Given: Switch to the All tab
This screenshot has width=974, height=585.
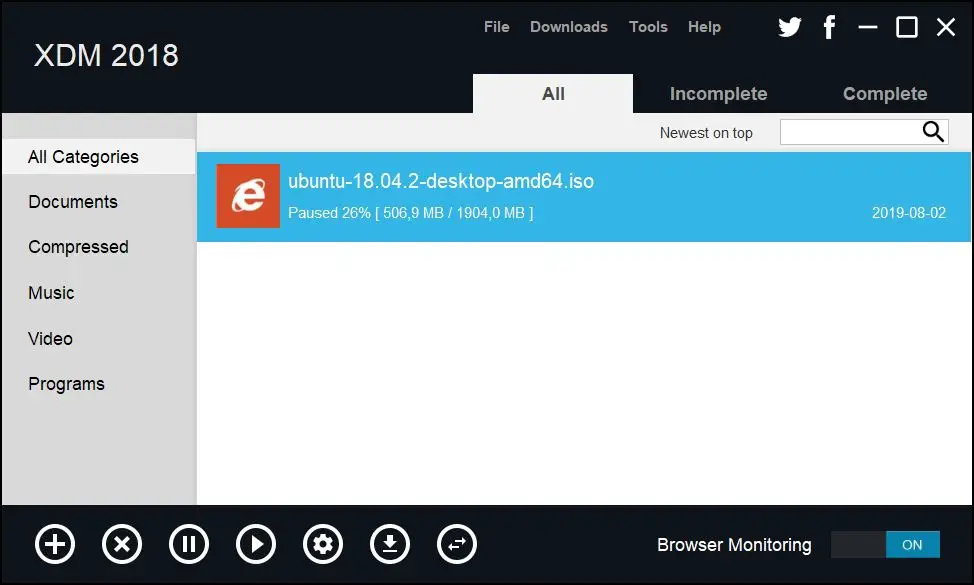Looking at the screenshot, I should click(x=553, y=94).
